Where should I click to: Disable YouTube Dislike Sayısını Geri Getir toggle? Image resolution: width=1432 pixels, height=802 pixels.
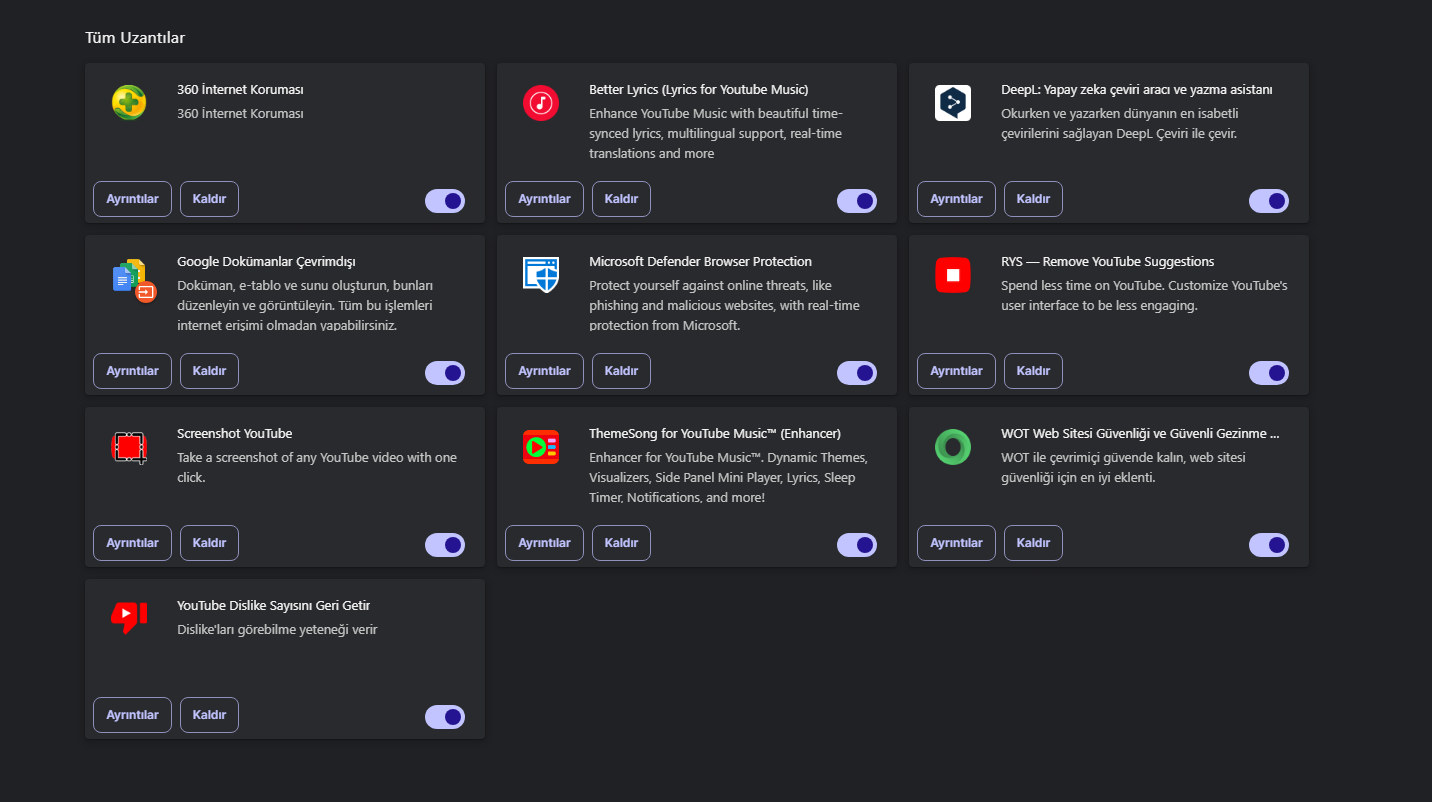(445, 717)
